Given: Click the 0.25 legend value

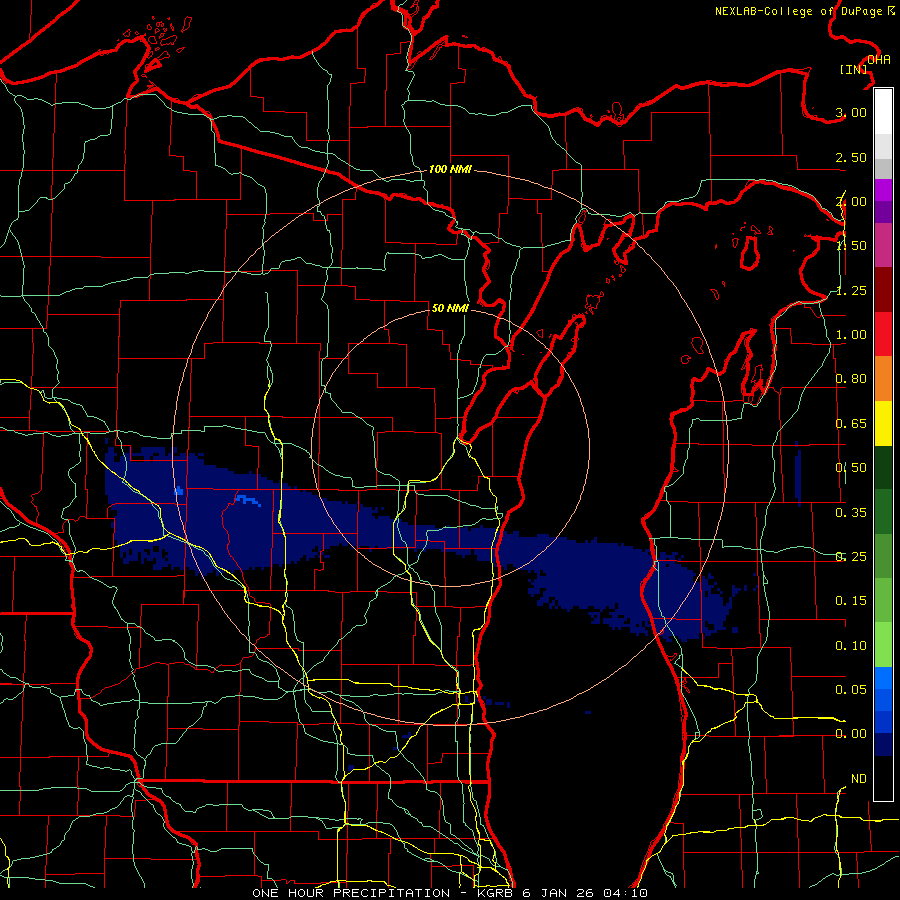Looking at the screenshot, I should [x=851, y=557].
